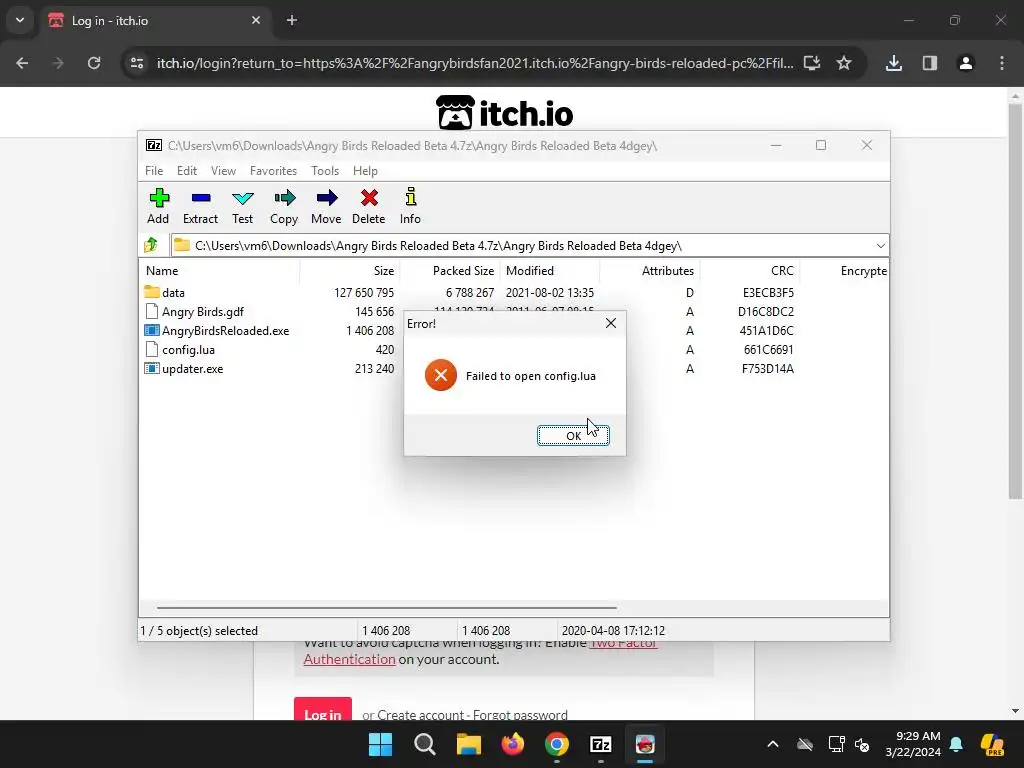Click the muted volume tray icon
Screen dimensions: 1024x768
pyautogui.click(x=863, y=744)
